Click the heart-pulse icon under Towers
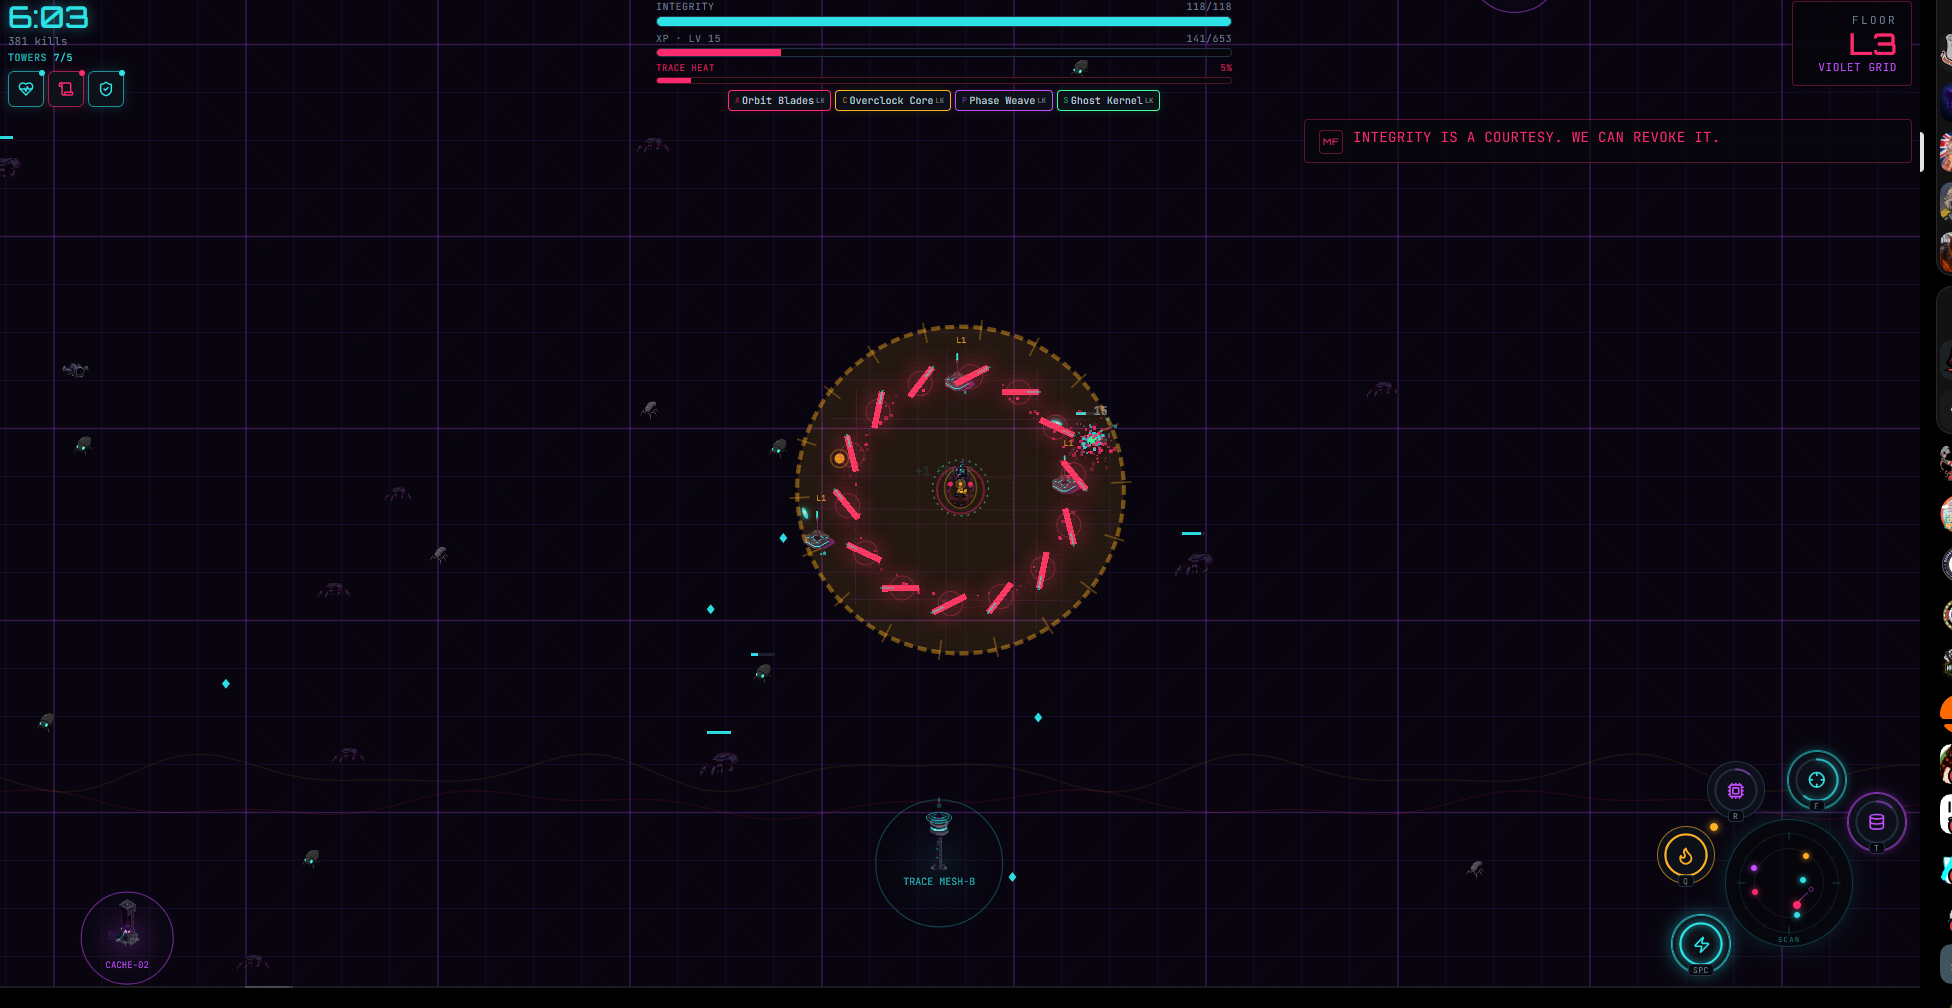 [x=26, y=89]
